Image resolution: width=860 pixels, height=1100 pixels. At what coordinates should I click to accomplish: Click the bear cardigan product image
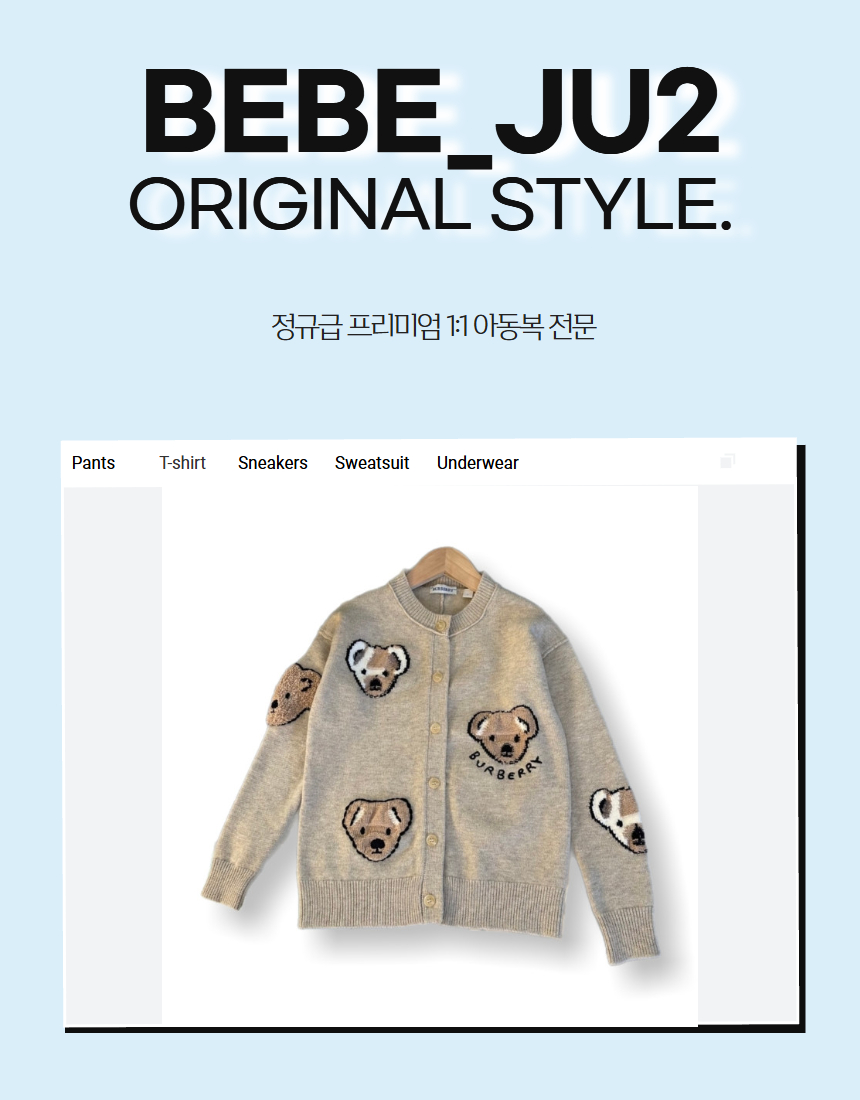click(430, 756)
